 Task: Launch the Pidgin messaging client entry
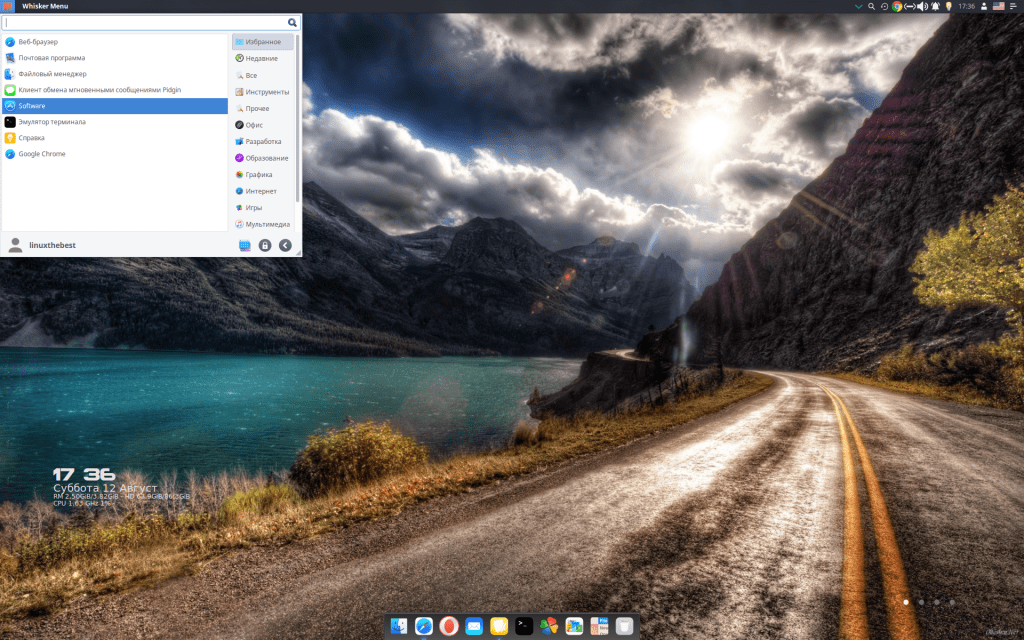point(115,89)
